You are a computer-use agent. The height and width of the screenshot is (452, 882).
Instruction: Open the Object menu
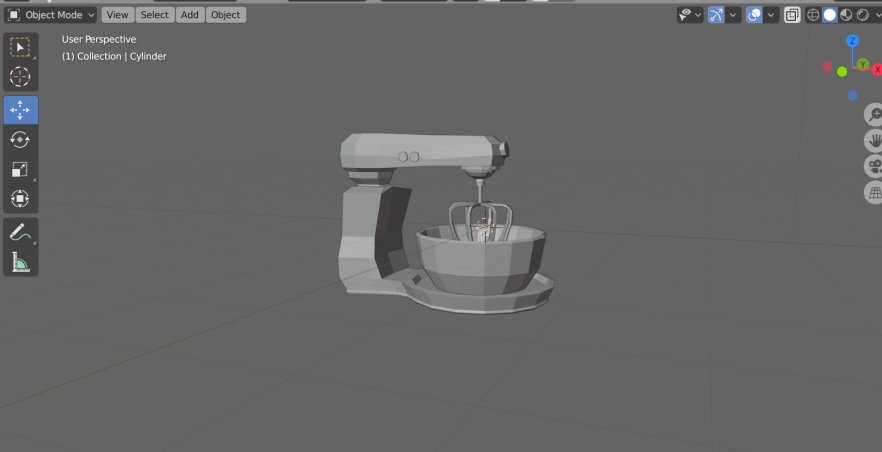pos(226,15)
